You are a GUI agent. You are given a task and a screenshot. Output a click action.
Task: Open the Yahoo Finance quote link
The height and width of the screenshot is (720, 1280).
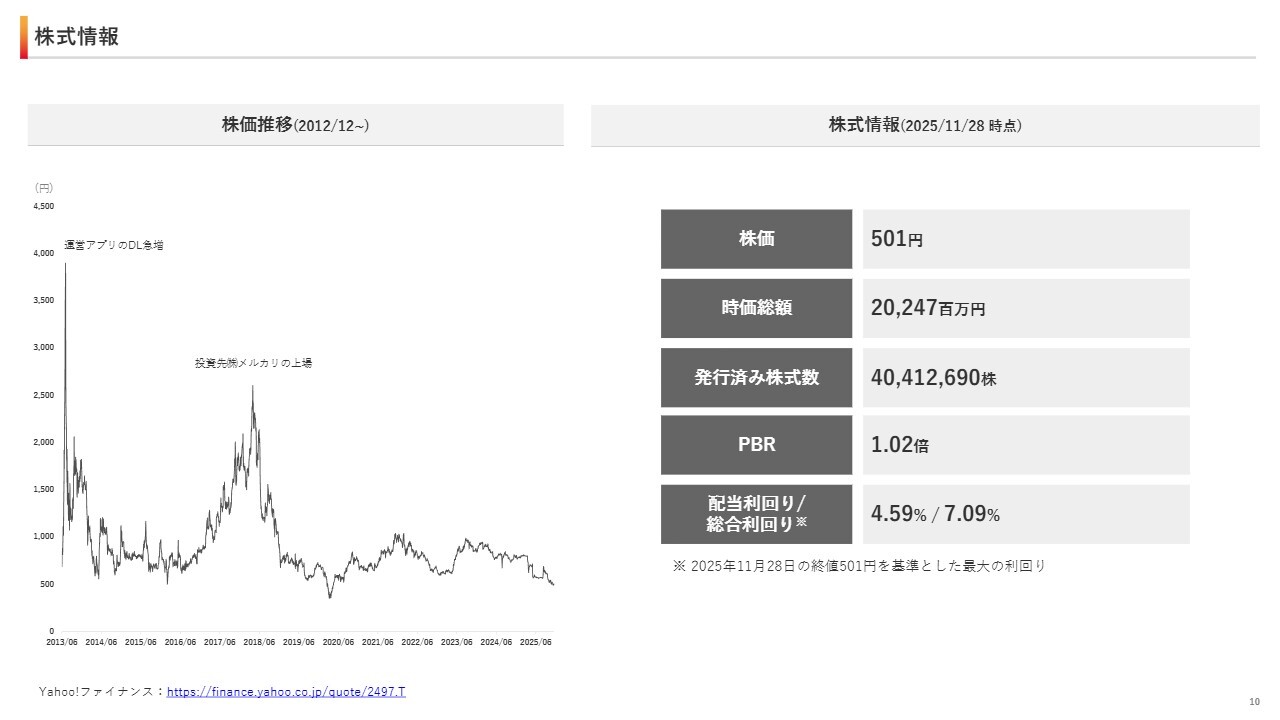pos(286,691)
